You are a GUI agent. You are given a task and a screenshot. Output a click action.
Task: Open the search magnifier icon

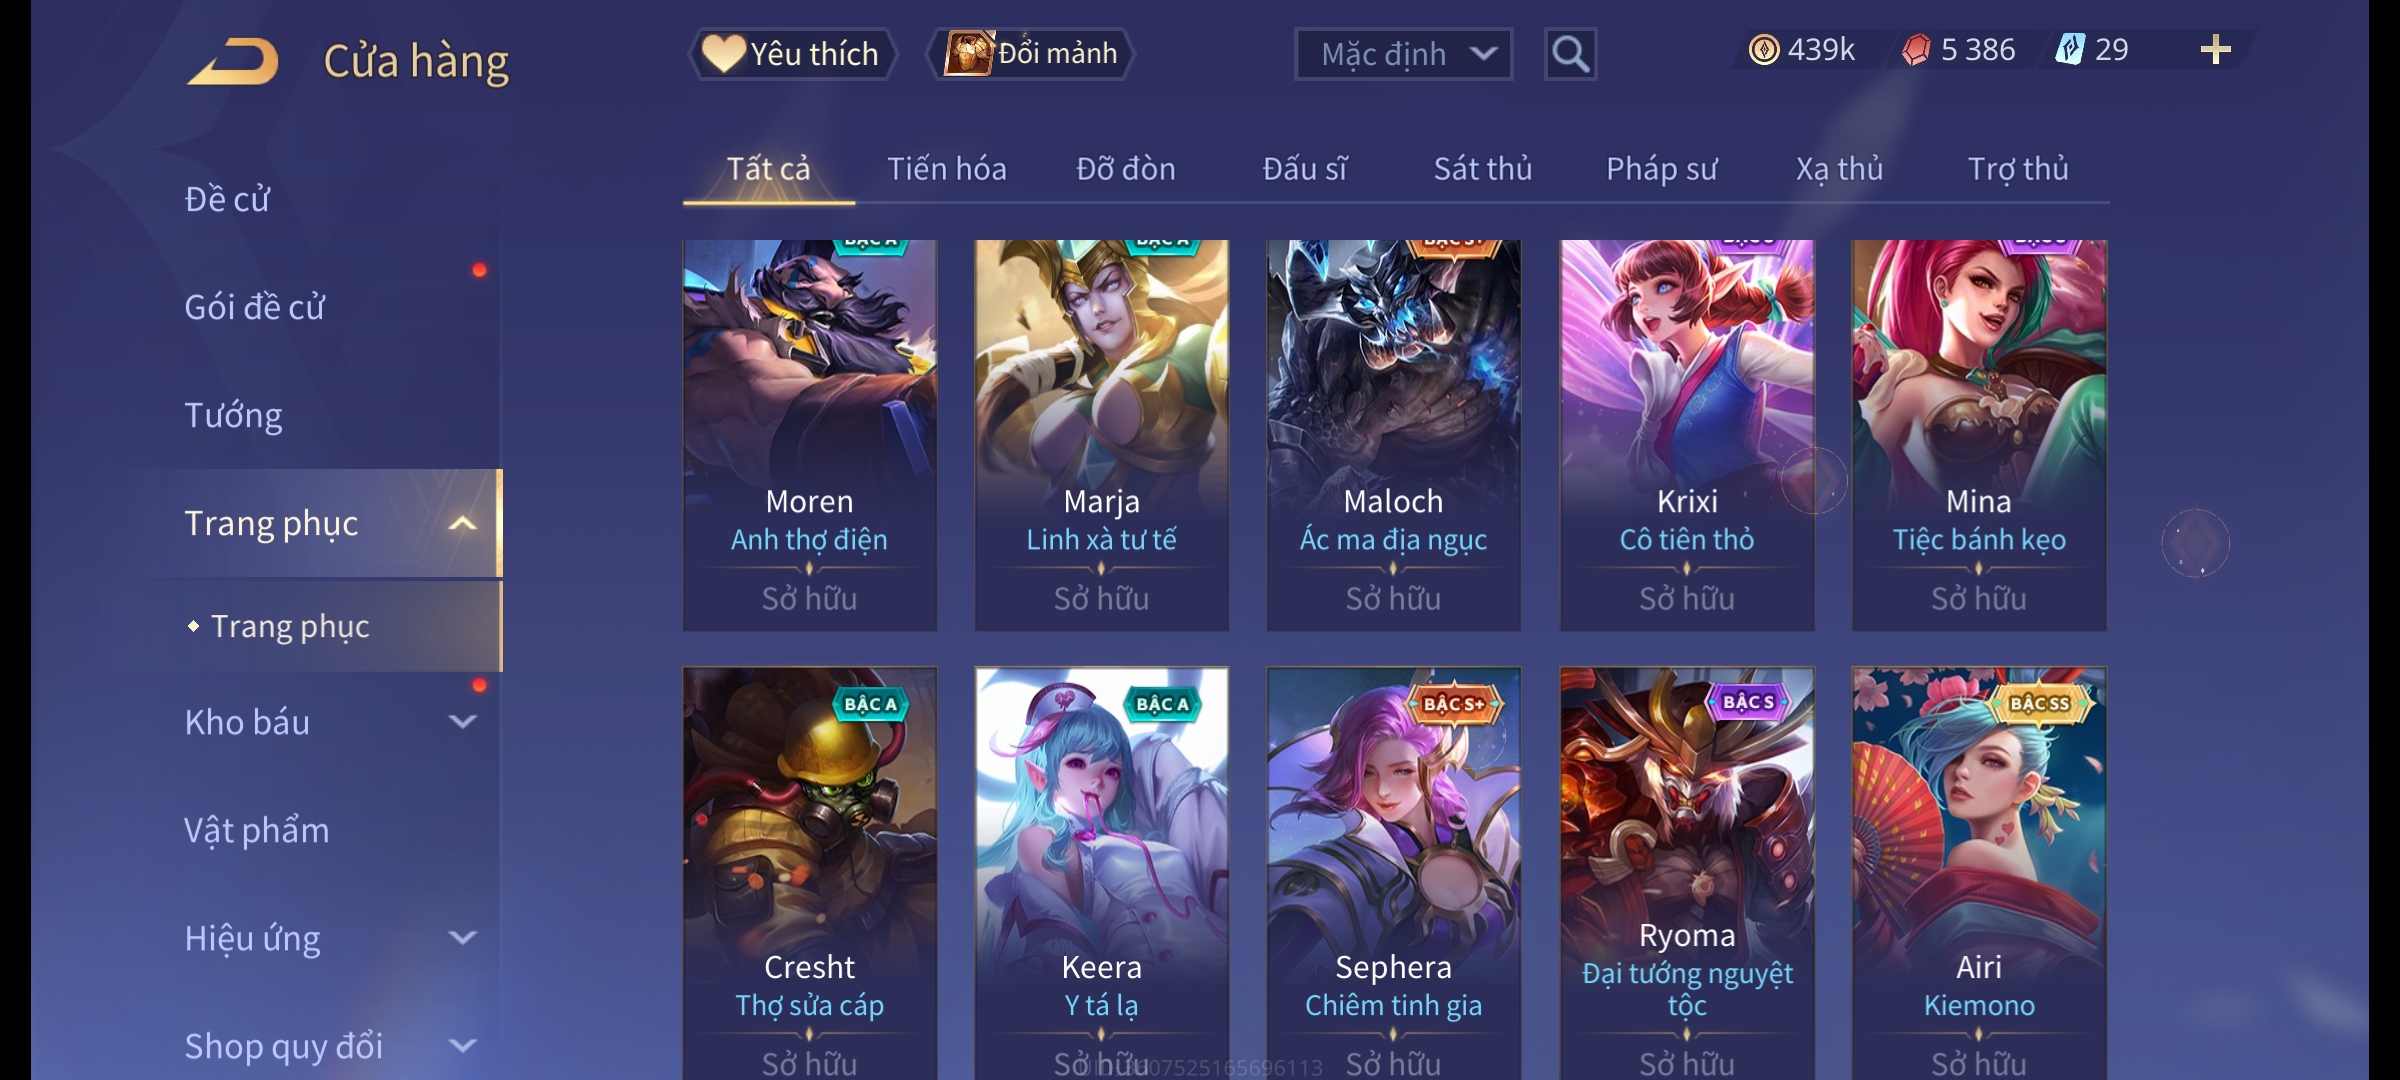click(1570, 54)
